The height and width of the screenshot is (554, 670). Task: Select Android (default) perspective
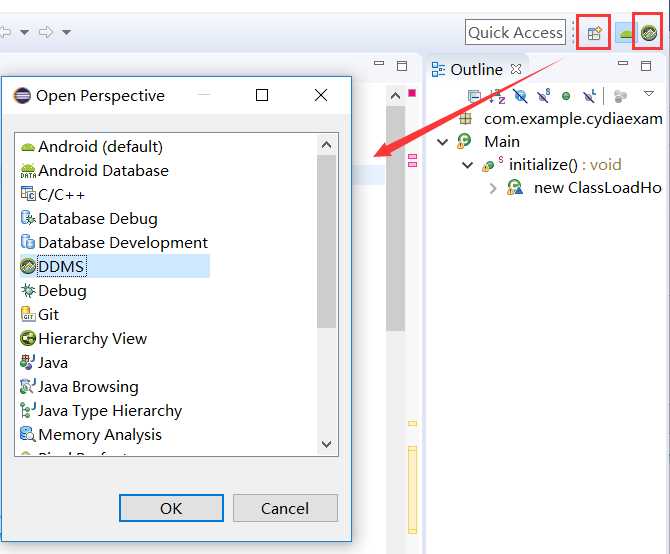pyautogui.click(x=100, y=147)
